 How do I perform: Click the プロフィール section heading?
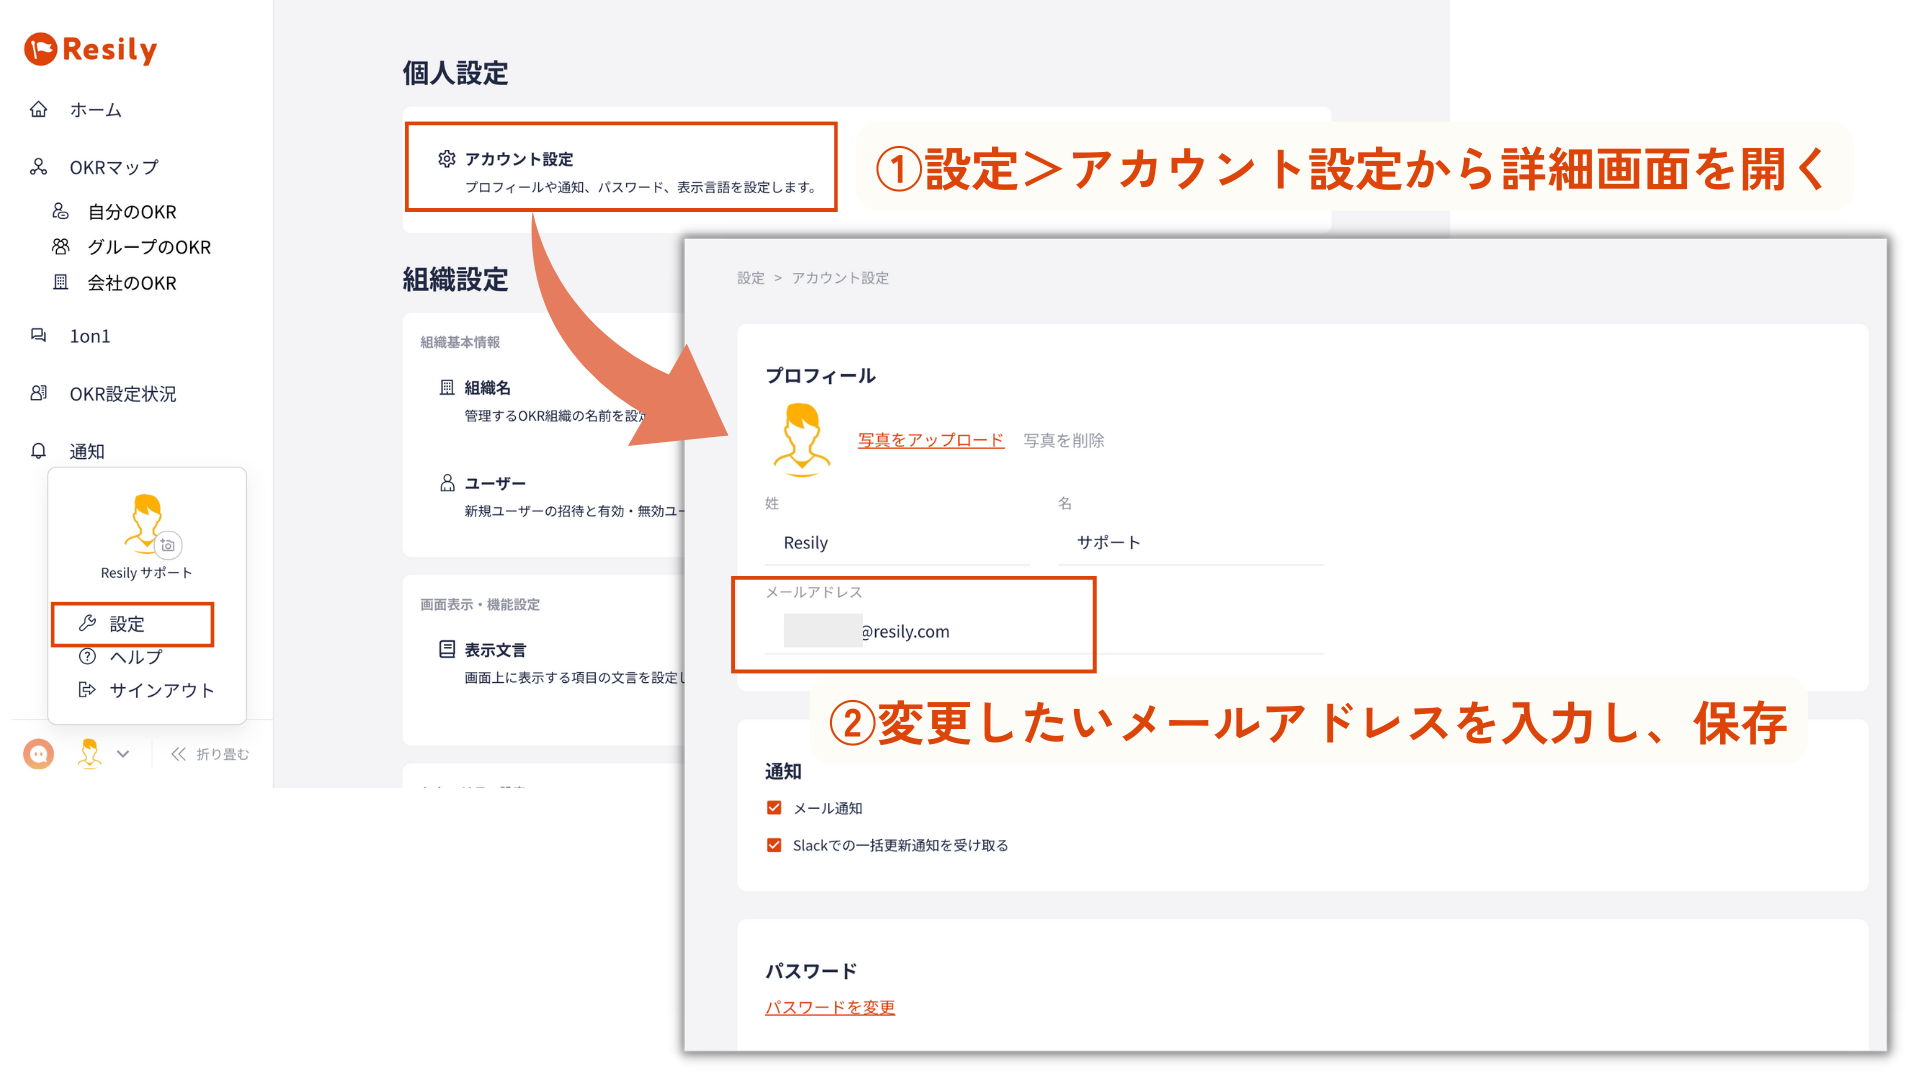[x=820, y=376]
